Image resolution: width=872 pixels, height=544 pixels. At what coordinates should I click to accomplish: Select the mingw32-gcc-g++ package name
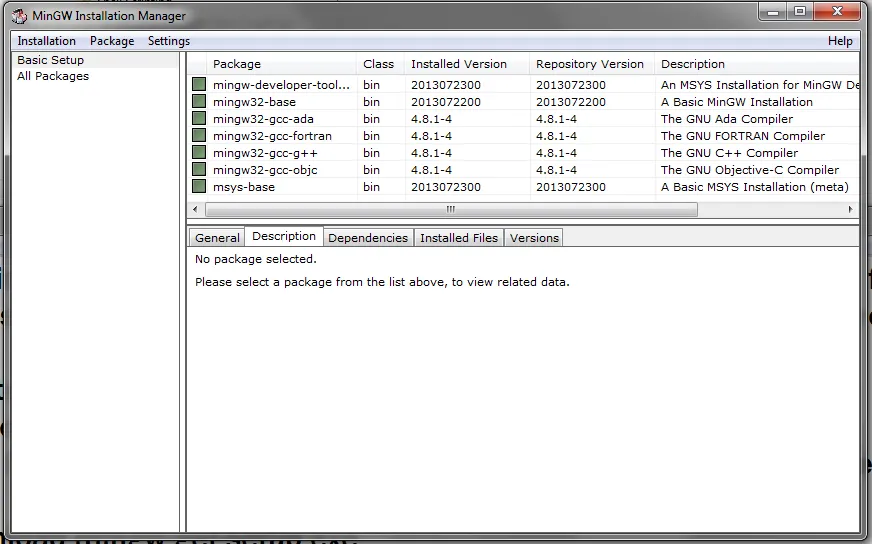[x=265, y=153]
